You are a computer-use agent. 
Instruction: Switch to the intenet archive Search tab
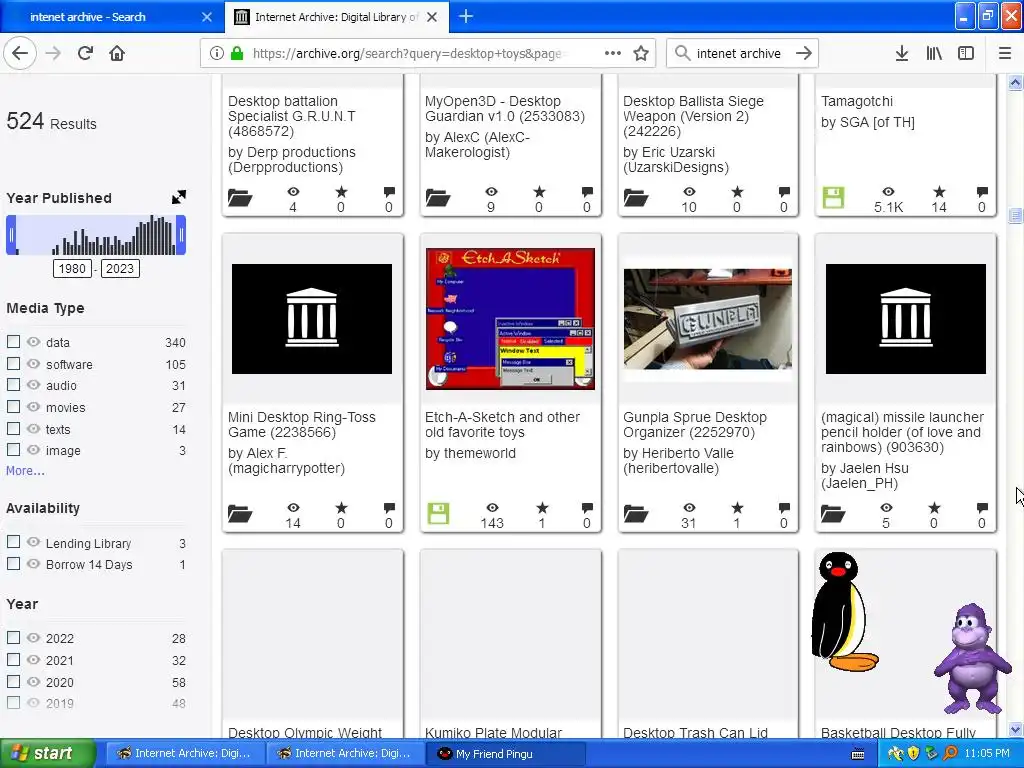coord(88,17)
